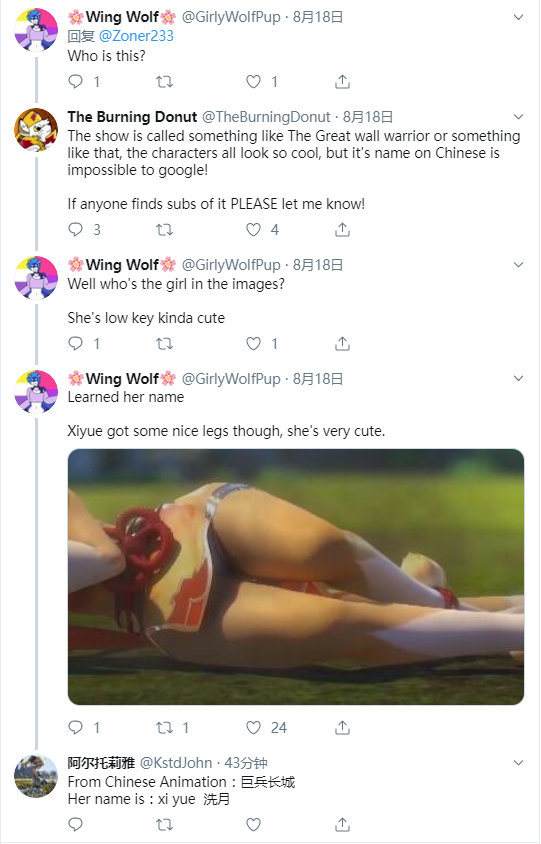Open the @Zoner233 mention link
Image resolution: width=541 pixels, height=844 pixels.
tap(136, 36)
